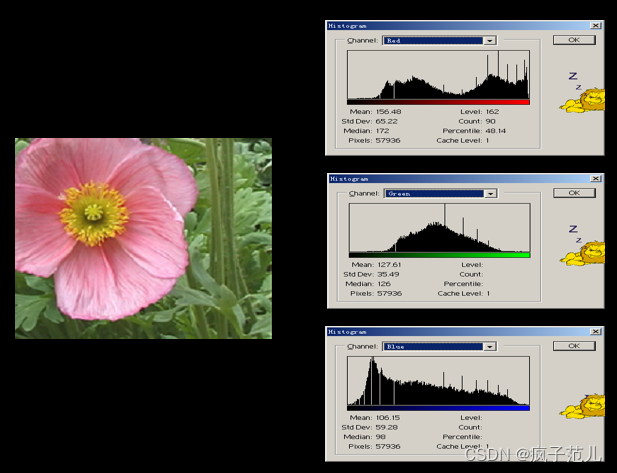Click the Median value 98
The height and width of the screenshot is (473, 617).
[381, 437]
